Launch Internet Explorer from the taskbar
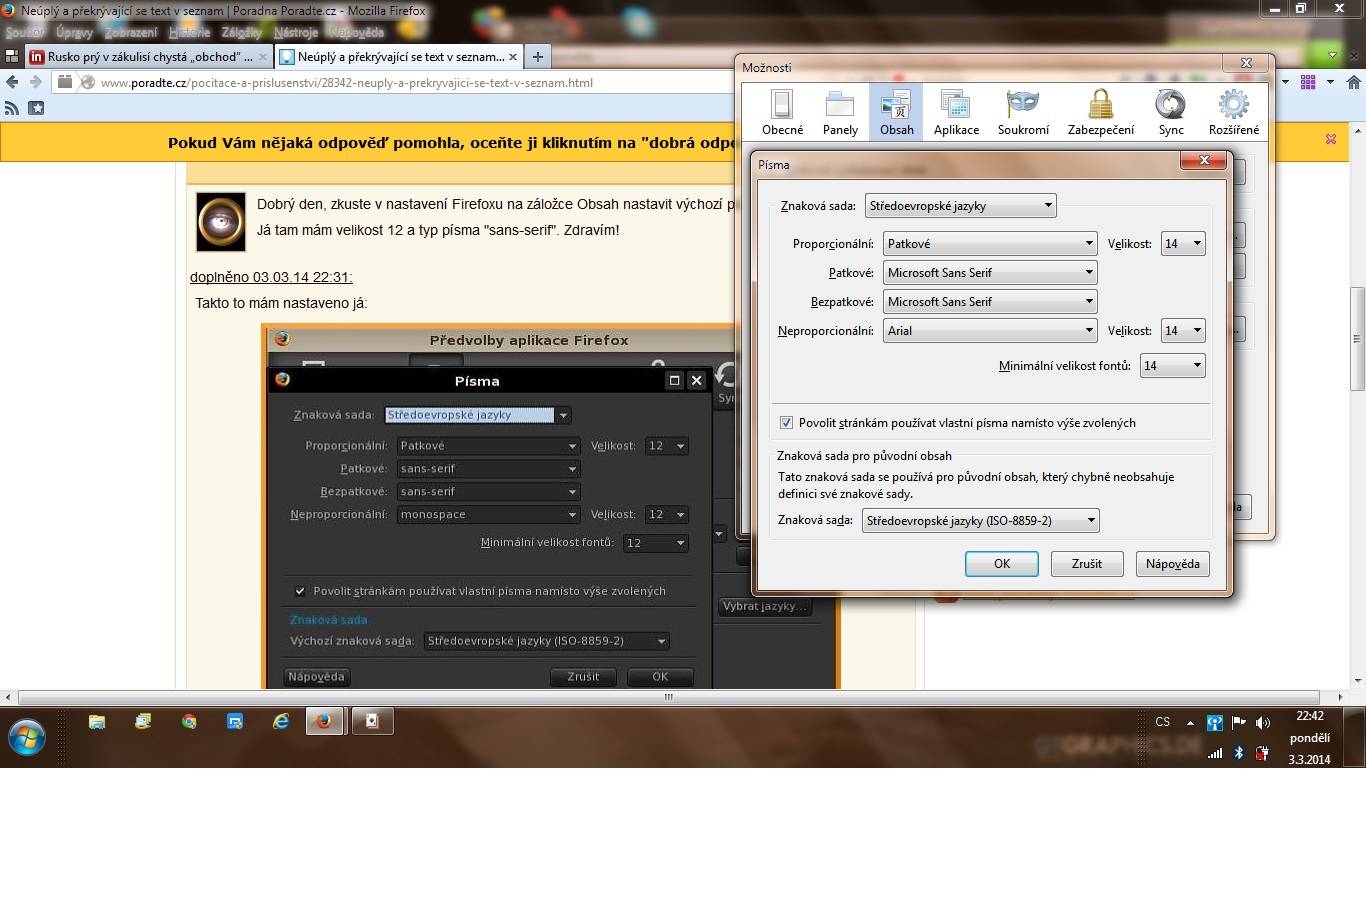1366x906 pixels. [x=281, y=721]
